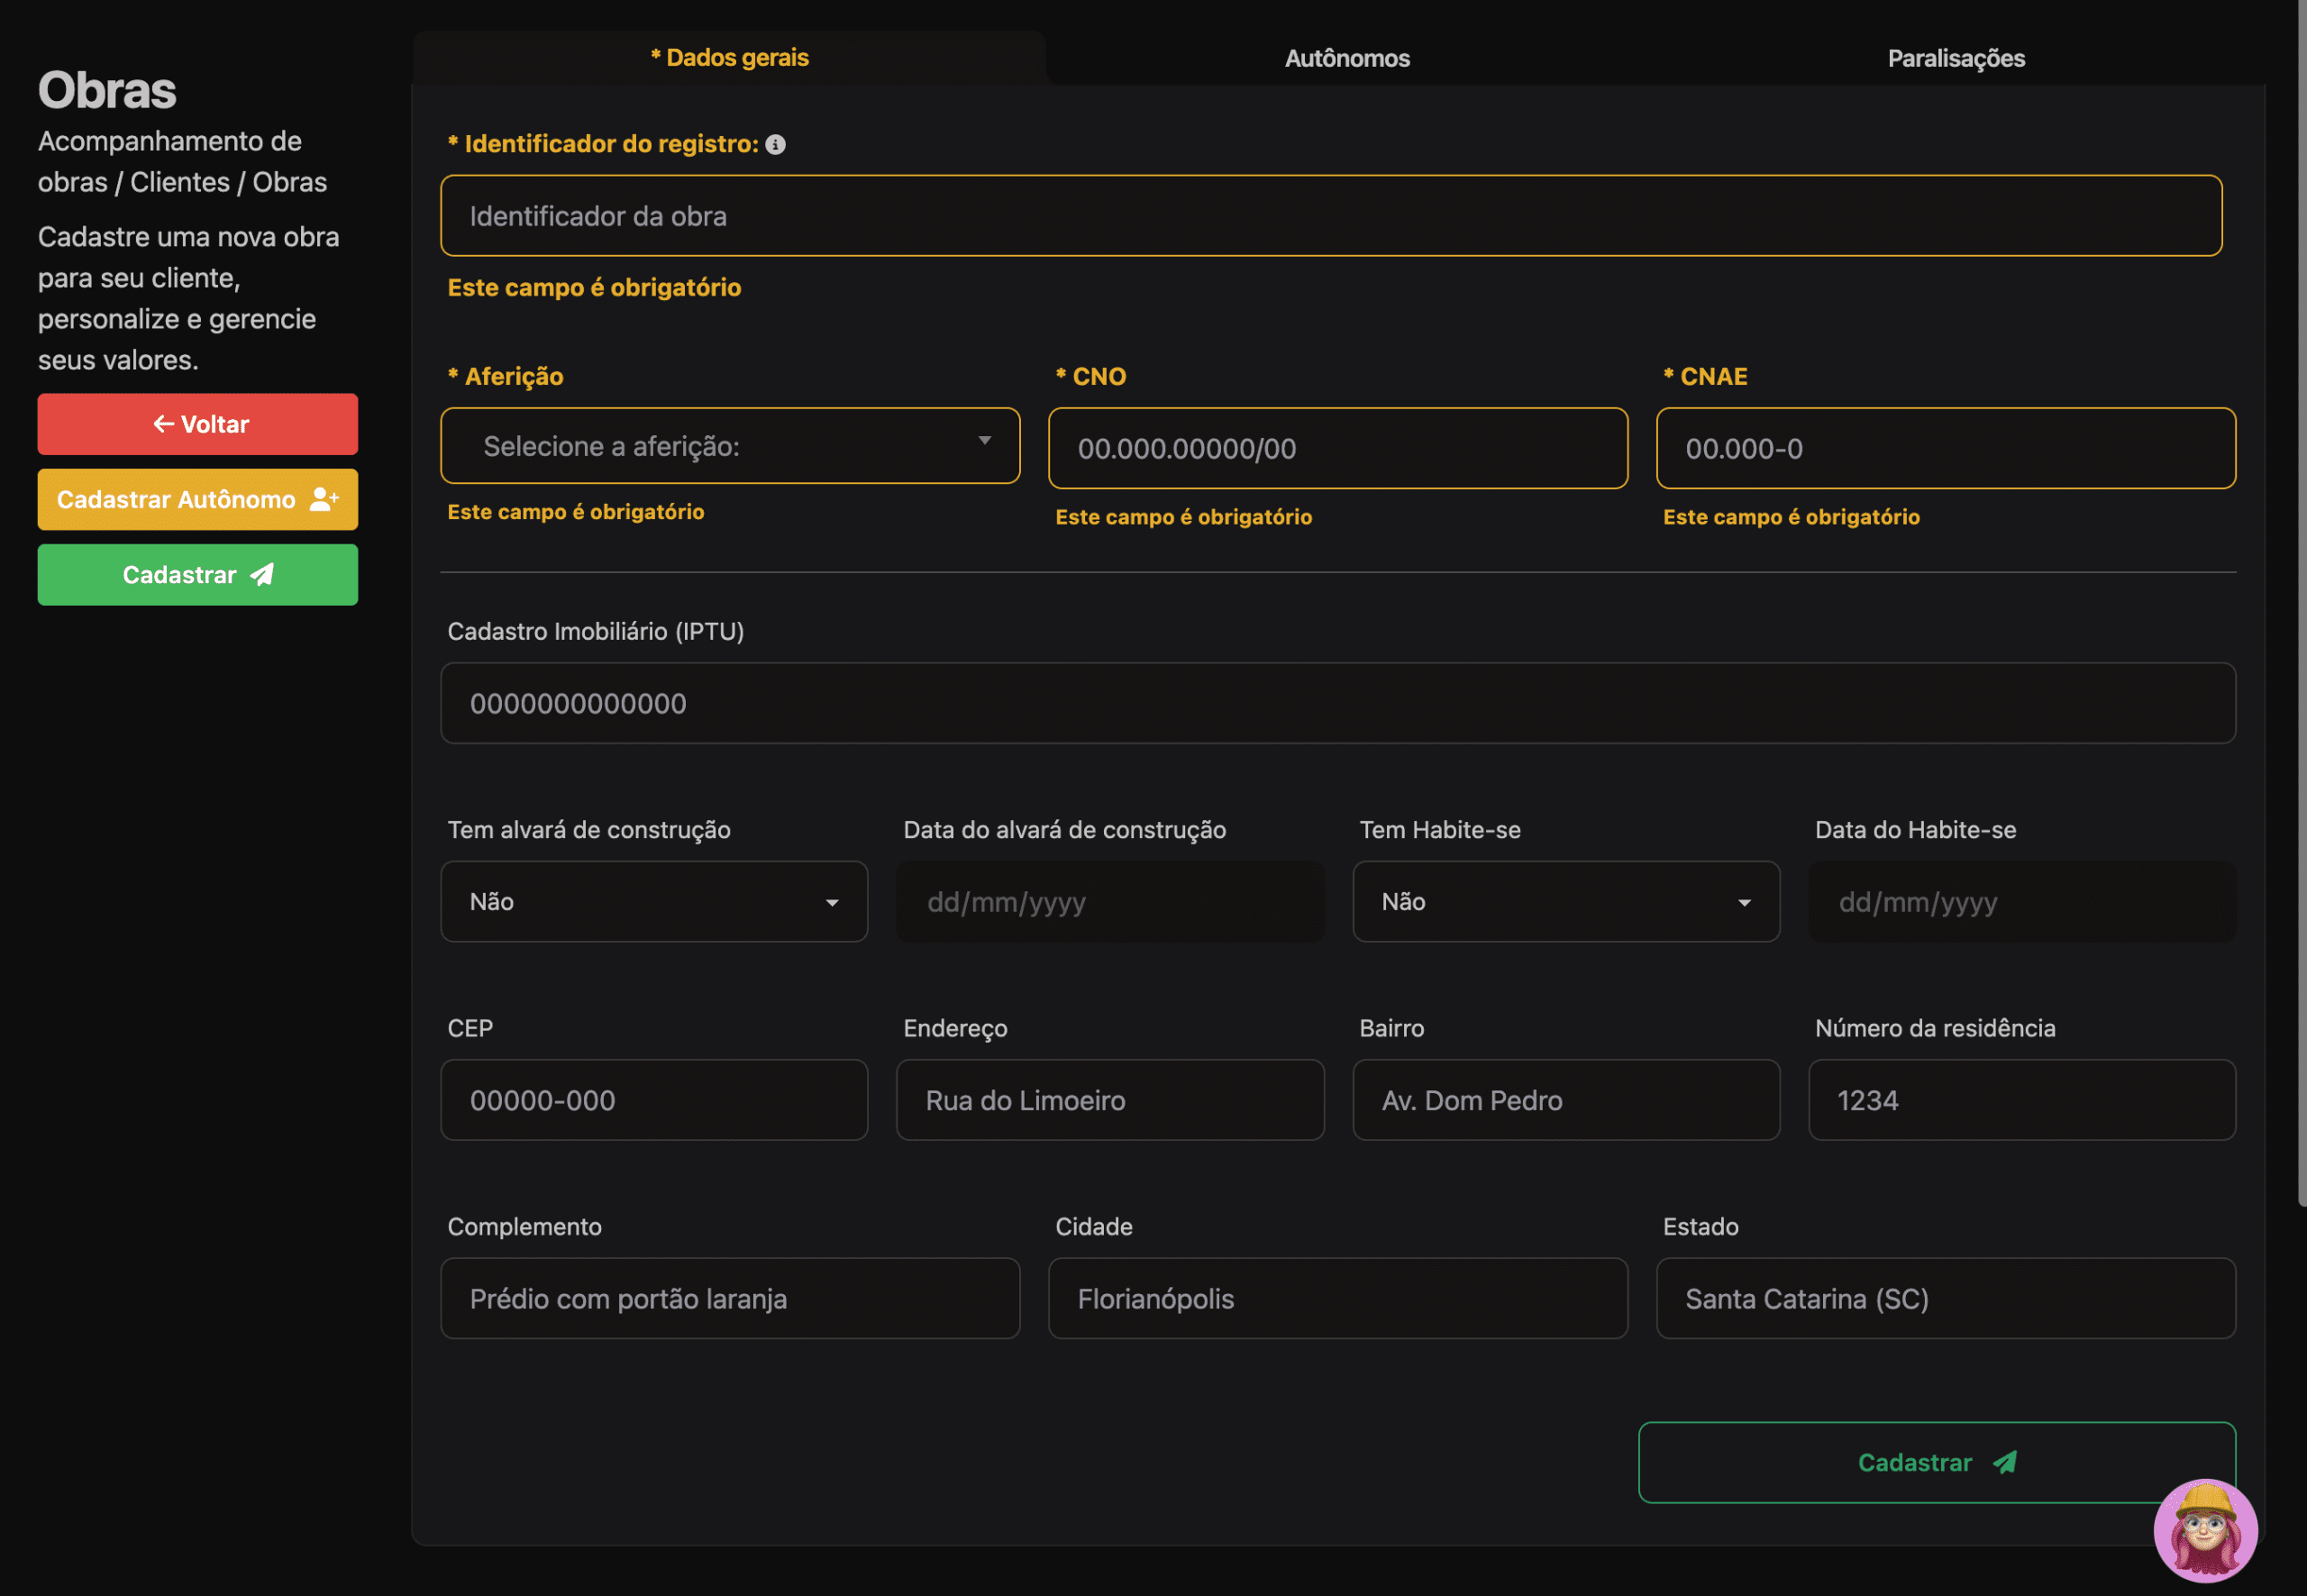Click the info icon beside Identificador do registro
Viewport: 2307px width, 1596px height.
coord(775,145)
